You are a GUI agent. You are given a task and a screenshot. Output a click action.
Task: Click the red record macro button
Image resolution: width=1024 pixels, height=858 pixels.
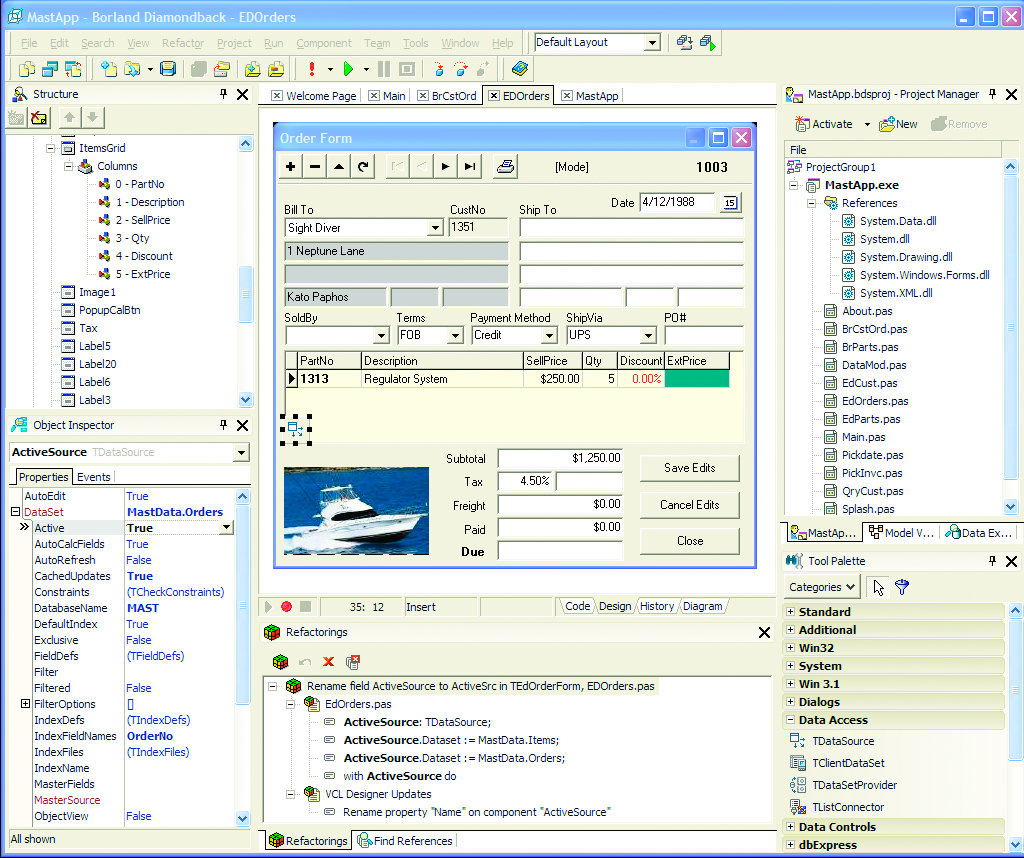click(286, 606)
